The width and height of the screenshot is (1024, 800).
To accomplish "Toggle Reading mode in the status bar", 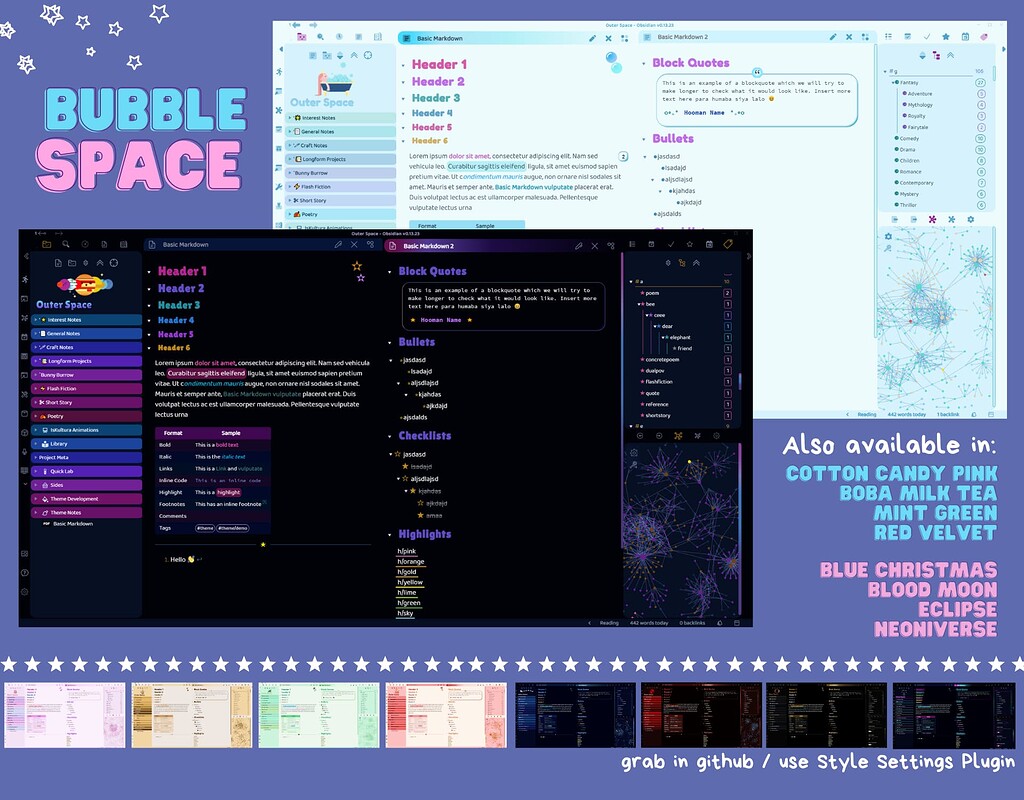I will (x=610, y=622).
